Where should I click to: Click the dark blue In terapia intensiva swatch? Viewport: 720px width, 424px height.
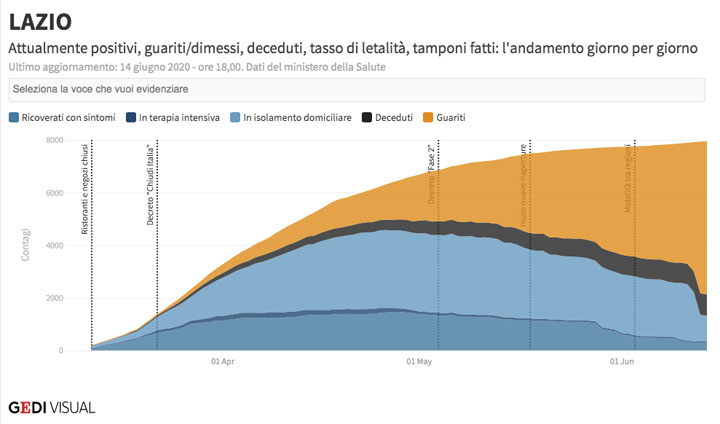coord(132,118)
